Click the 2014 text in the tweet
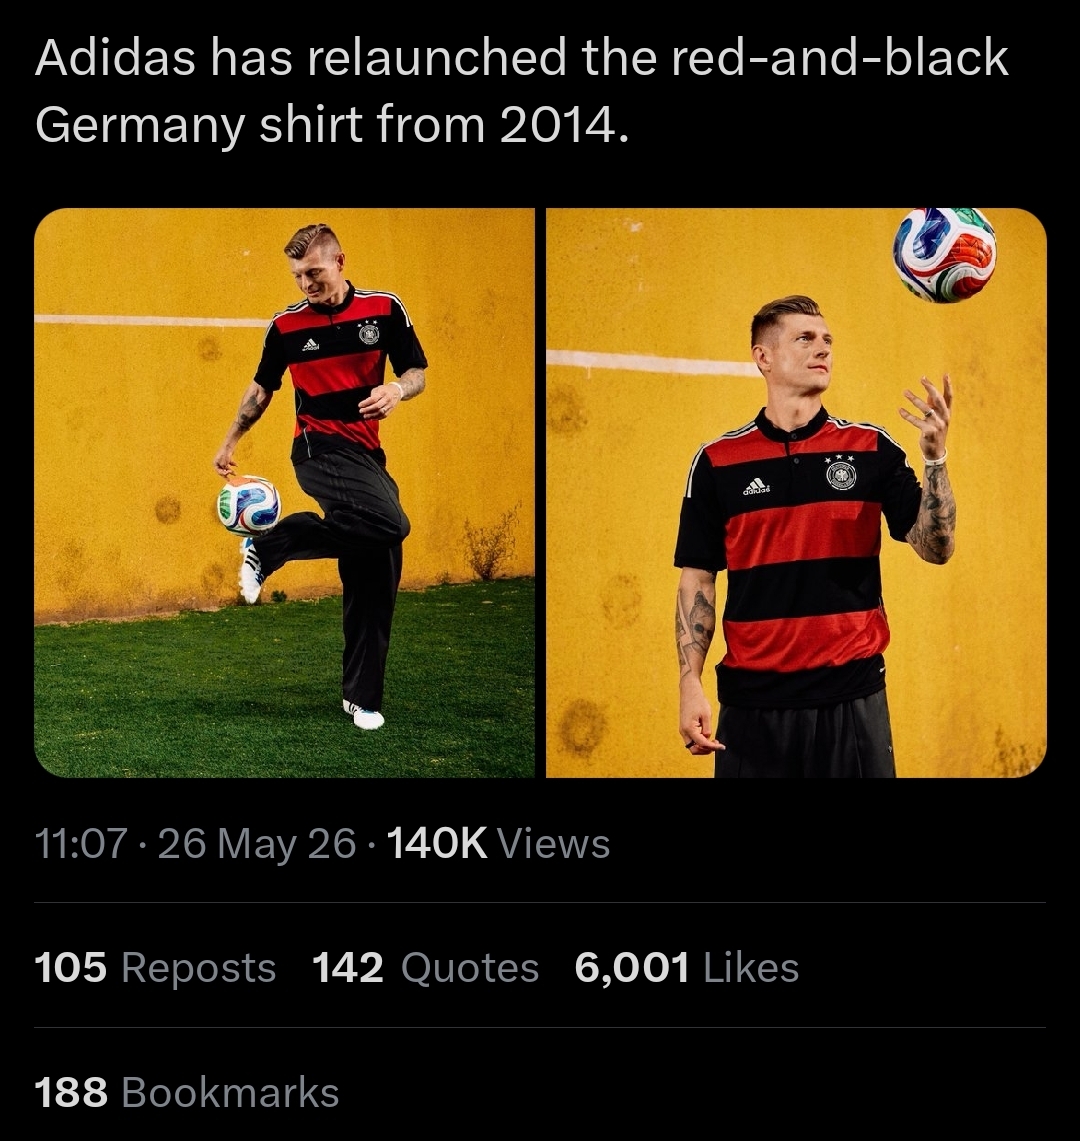Image resolution: width=1080 pixels, height=1141 pixels. [x=557, y=125]
